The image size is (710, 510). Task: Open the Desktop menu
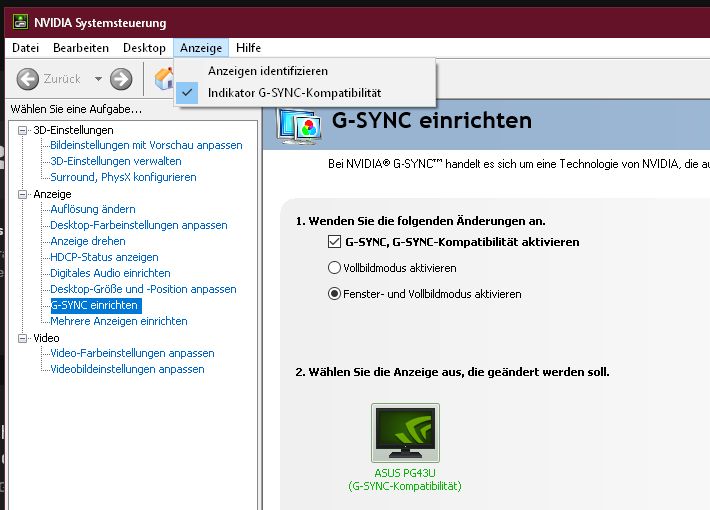point(144,48)
